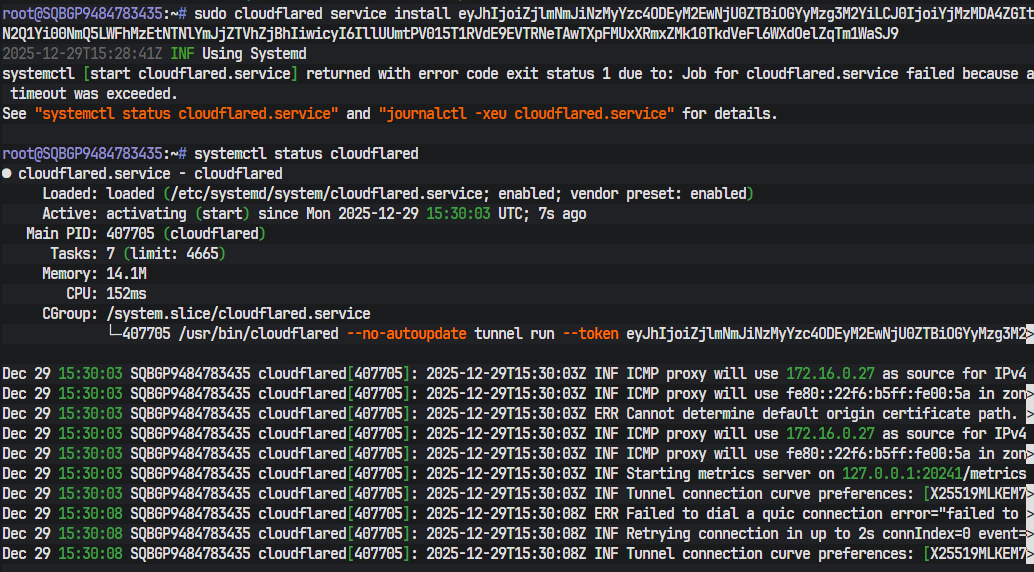Click the 'Main PID:' label
This screenshot has height=572, width=1034.
[x=63, y=234]
